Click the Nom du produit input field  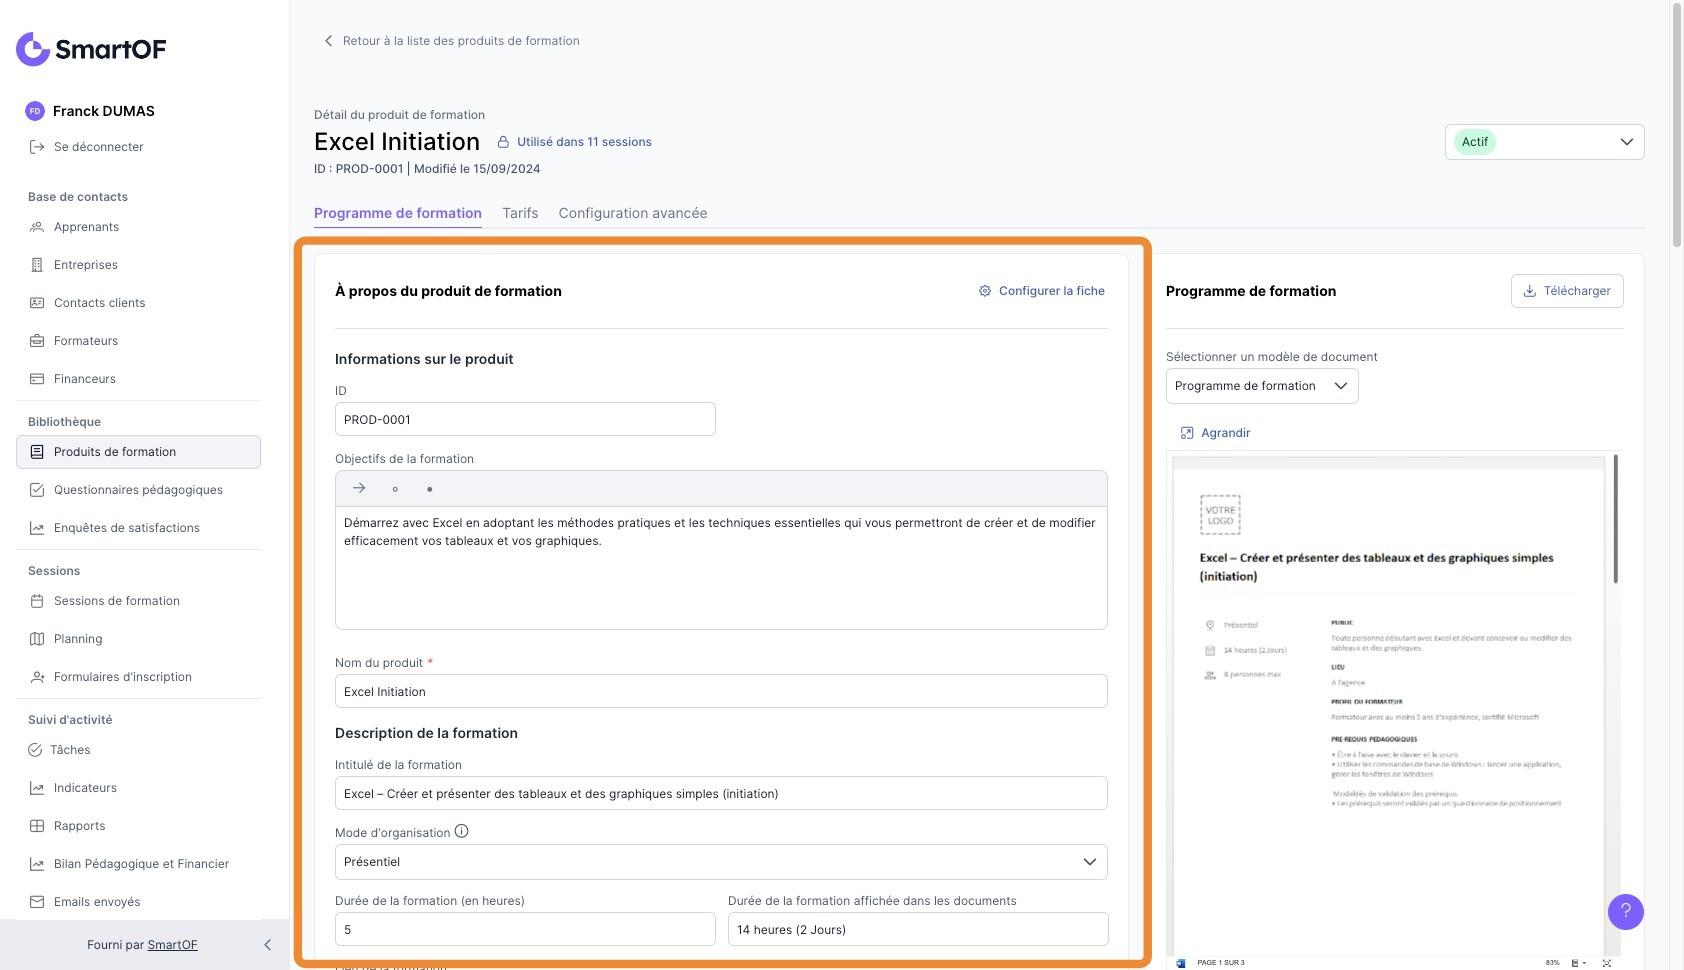[x=720, y=692]
